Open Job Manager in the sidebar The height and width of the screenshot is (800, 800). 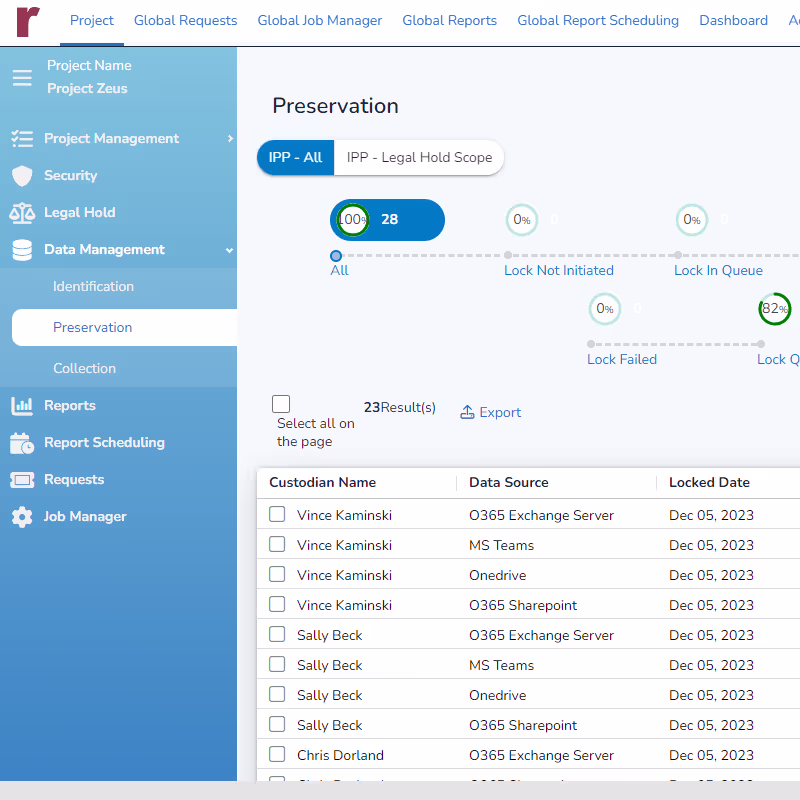coord(85,517)
